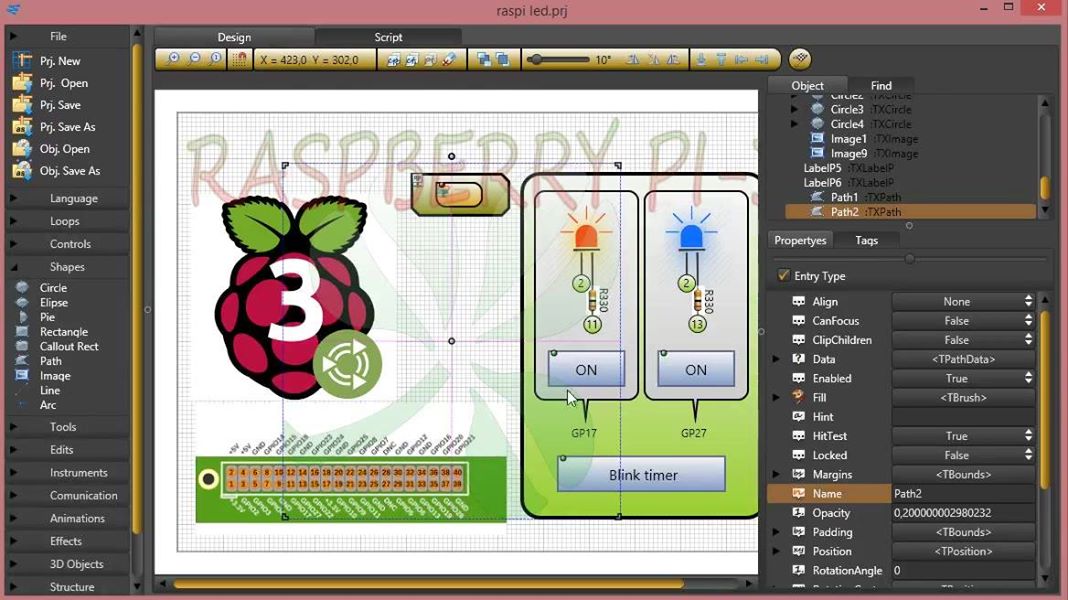
Task: Click the align right arrow icon
Action: [762, 59]
